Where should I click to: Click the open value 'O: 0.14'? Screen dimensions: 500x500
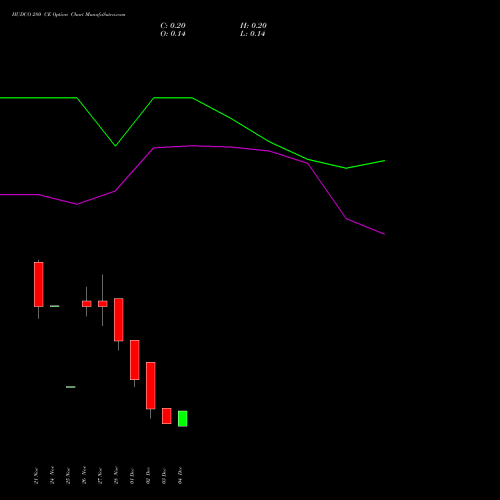tap(173, 34)
